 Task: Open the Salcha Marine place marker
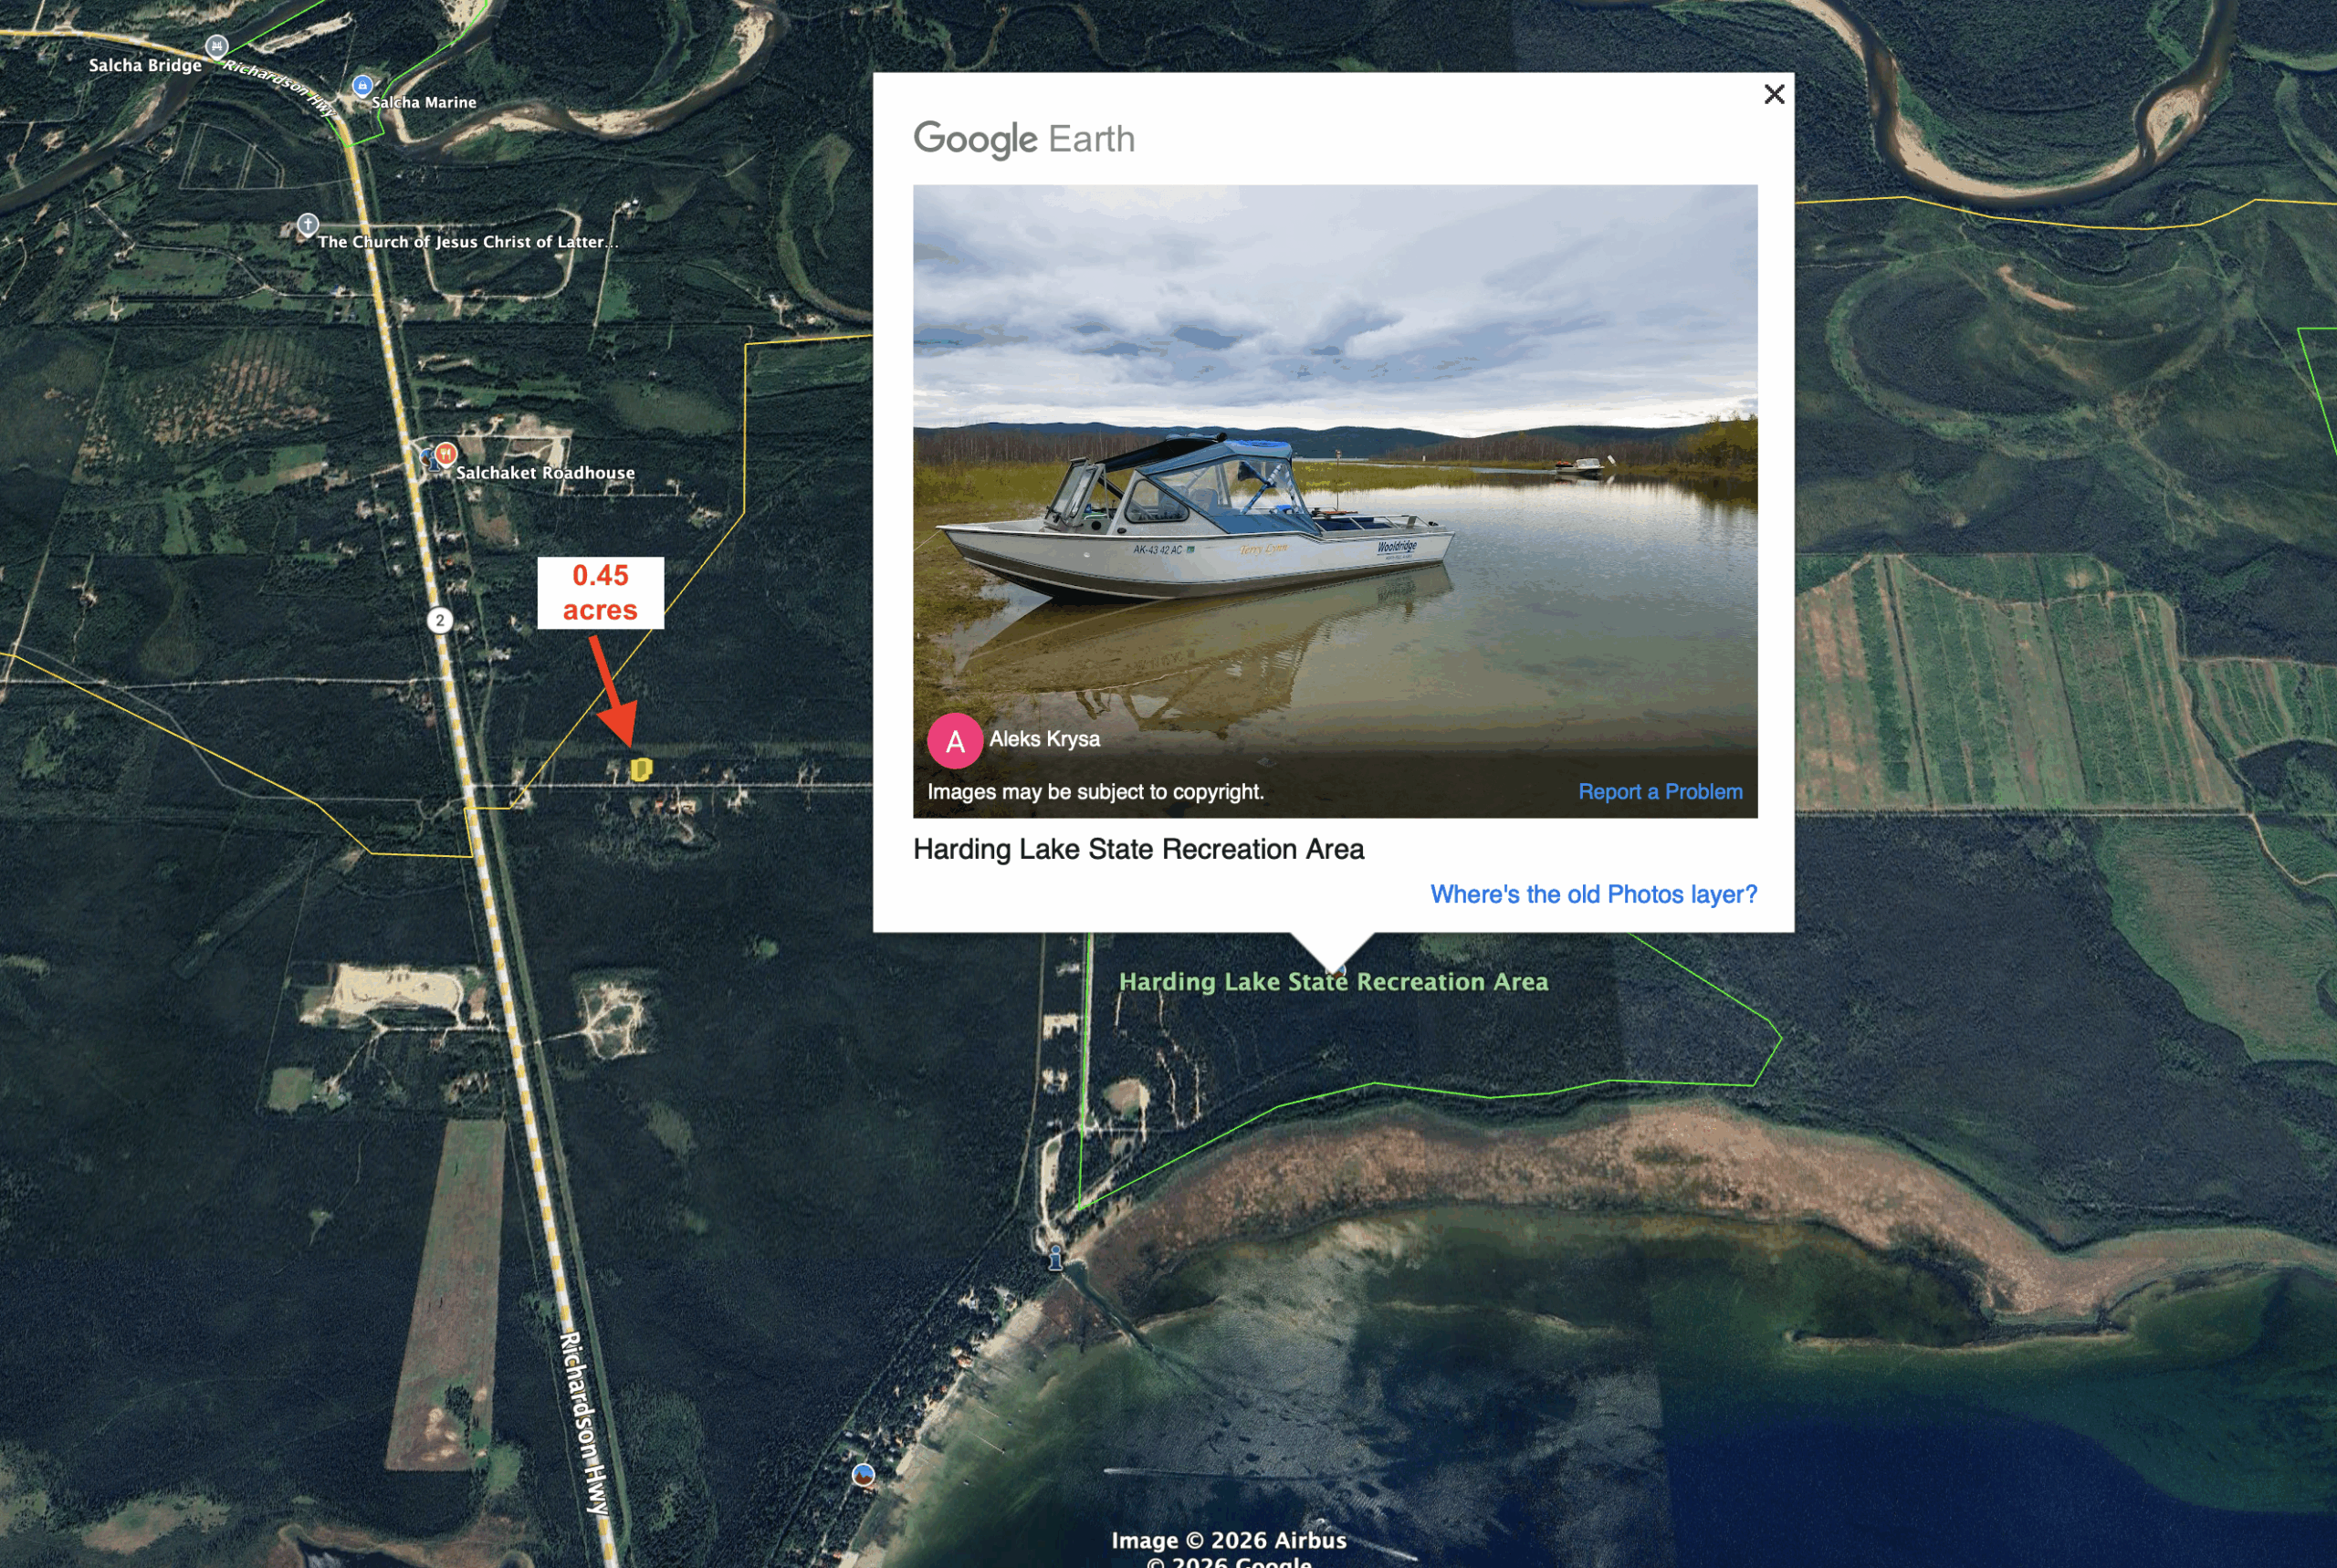pyautogui.click(x=363, y=86)
